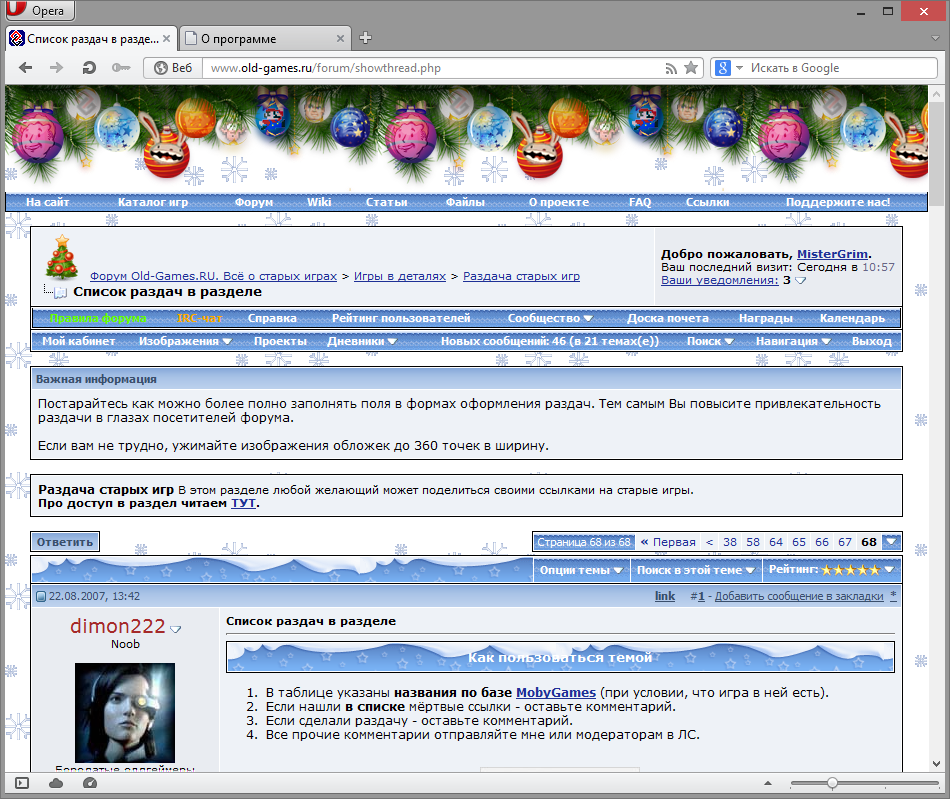Image resolution: width=950 pixels, height=799 pixels.
Task: Open the 'IRC-чат' link
Action: click(x=200, y=318)
